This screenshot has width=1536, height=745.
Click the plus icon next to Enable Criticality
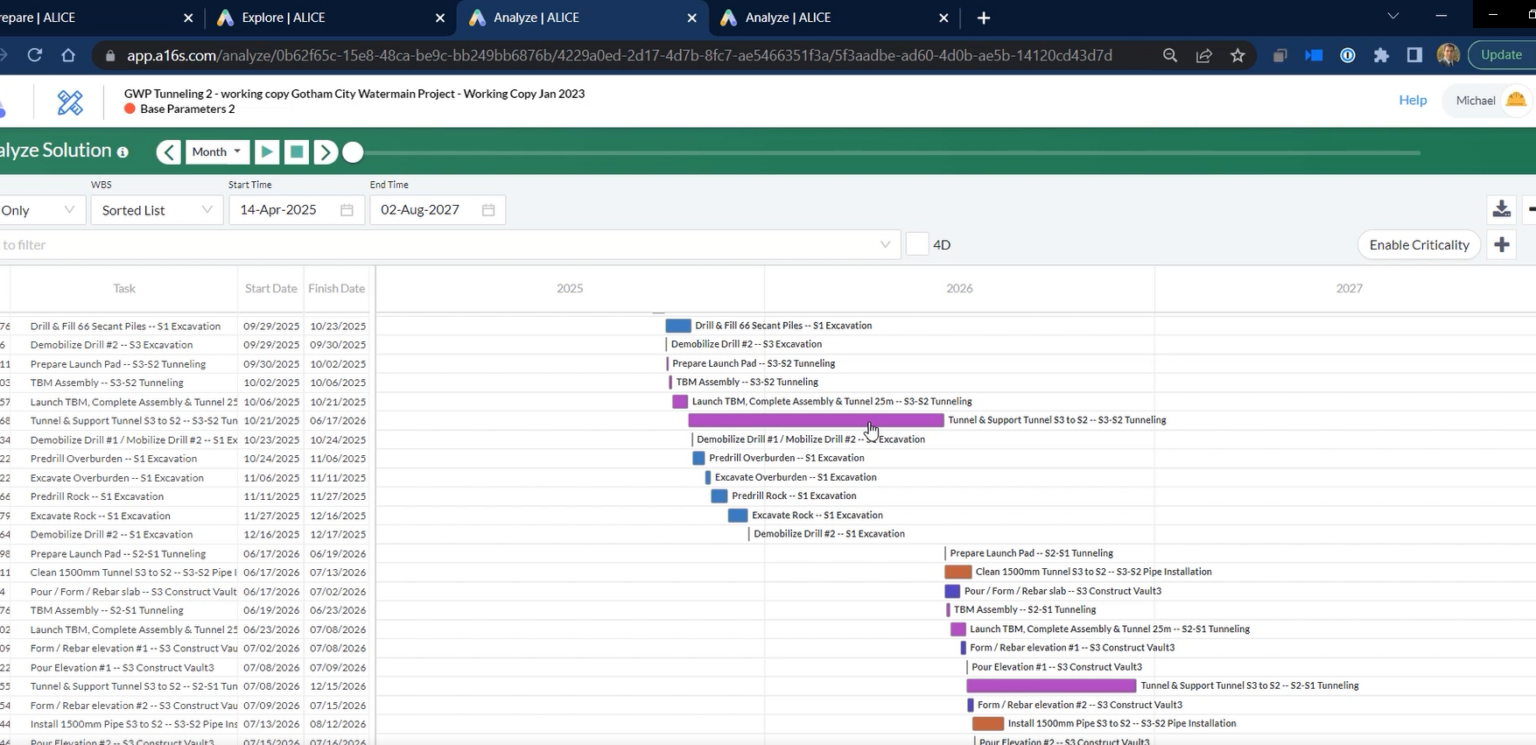(1501, 244)
